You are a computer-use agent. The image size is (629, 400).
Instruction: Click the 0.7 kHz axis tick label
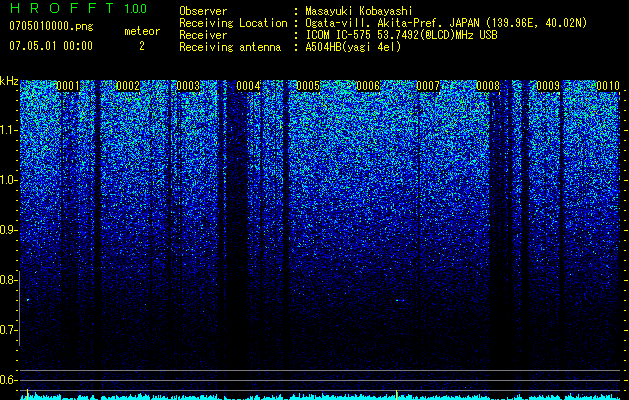point(7,330)
